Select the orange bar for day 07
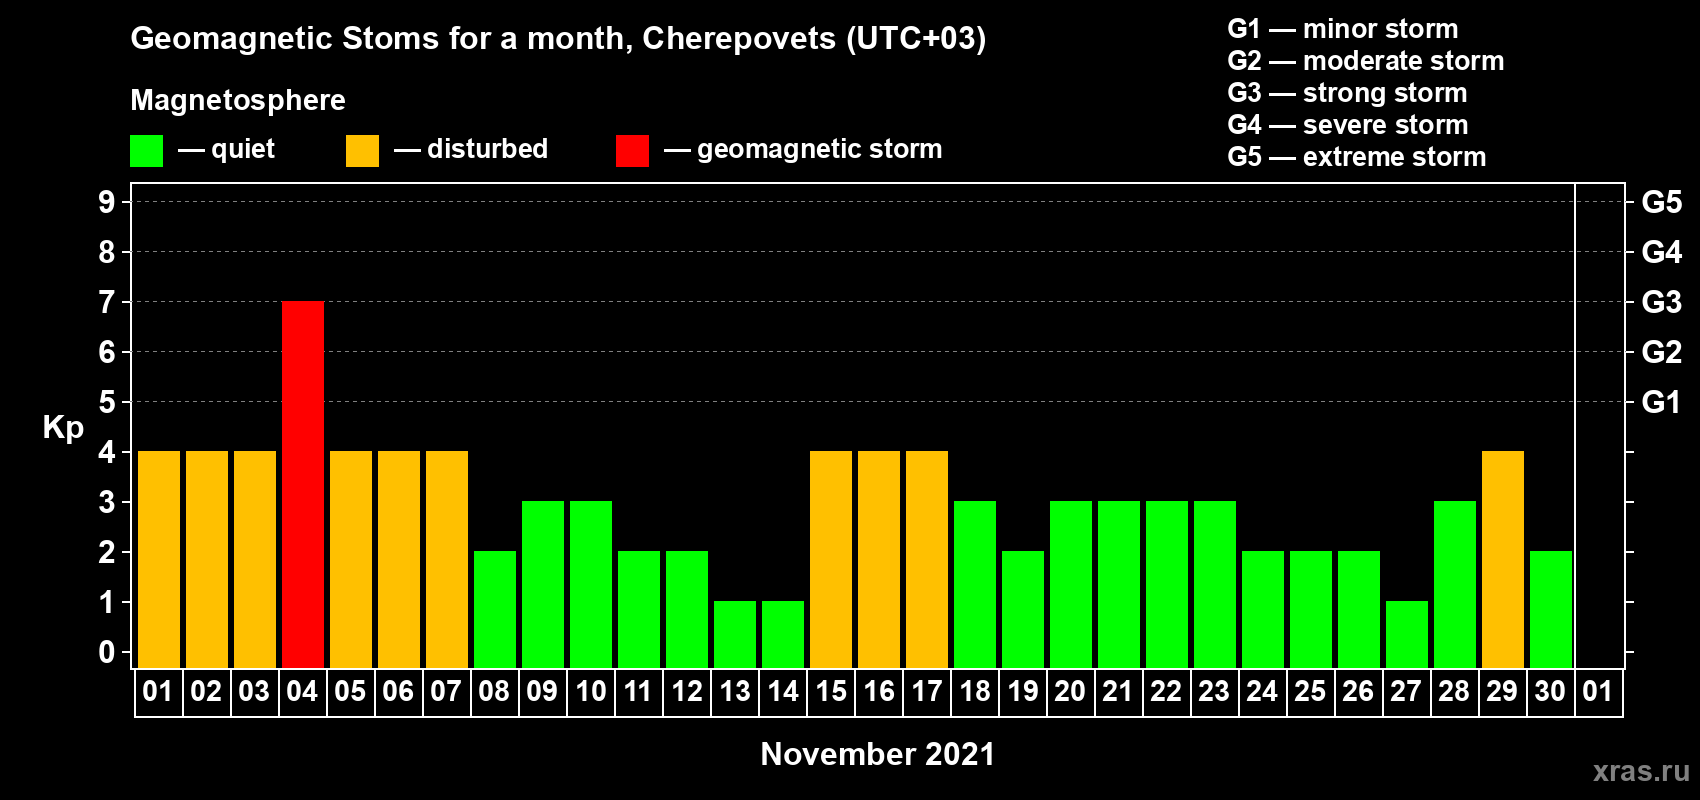Image resolution: width=1700 pixels, height=800 pixels. click(447, 560)
